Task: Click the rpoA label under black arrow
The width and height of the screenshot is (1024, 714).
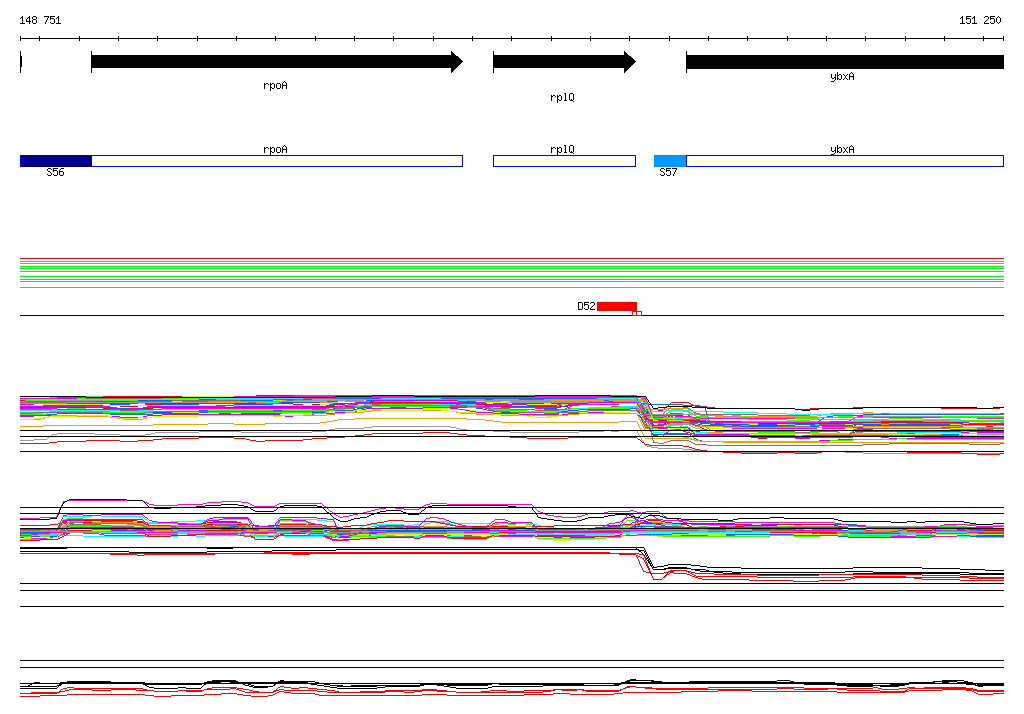Action: pos(275,86)
